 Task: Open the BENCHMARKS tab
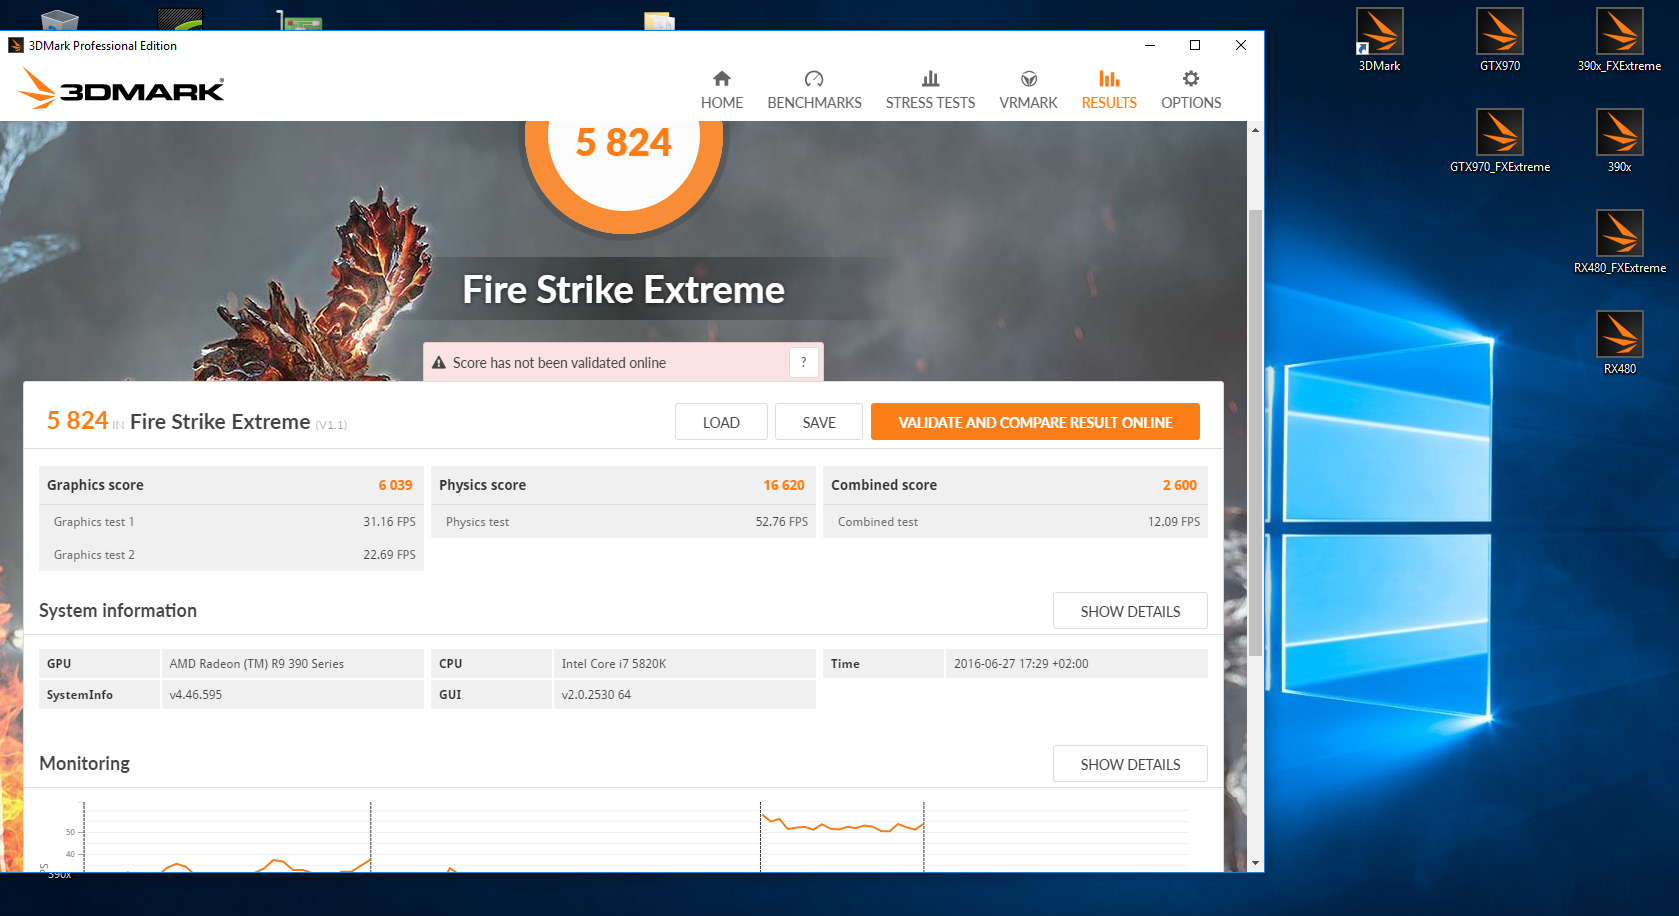814,90
